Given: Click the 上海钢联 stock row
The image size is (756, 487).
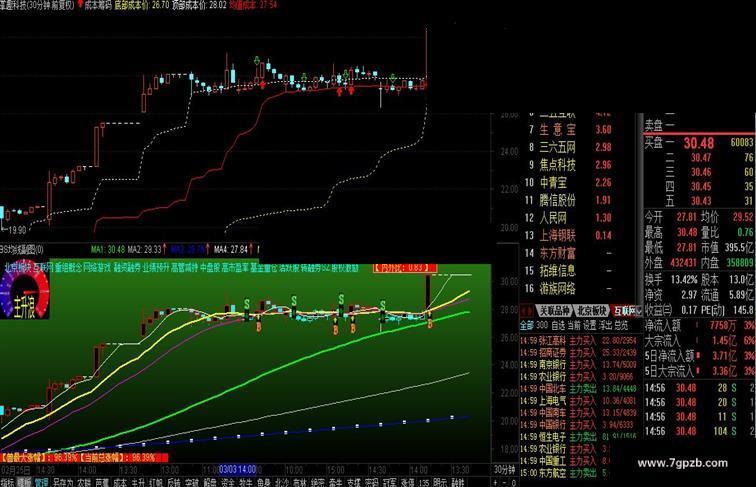Looking at the screenshot, I should (x=569, y=235).
